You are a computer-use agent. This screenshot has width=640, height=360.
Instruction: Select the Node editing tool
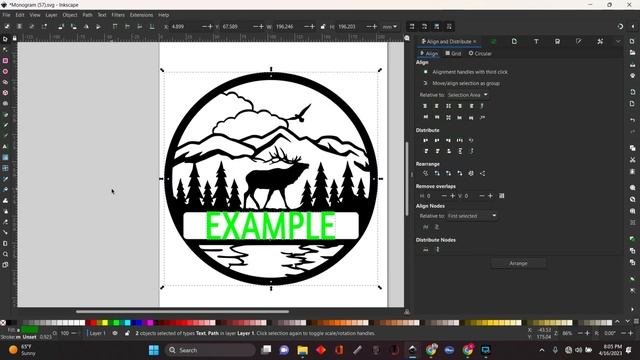(5, 50)
